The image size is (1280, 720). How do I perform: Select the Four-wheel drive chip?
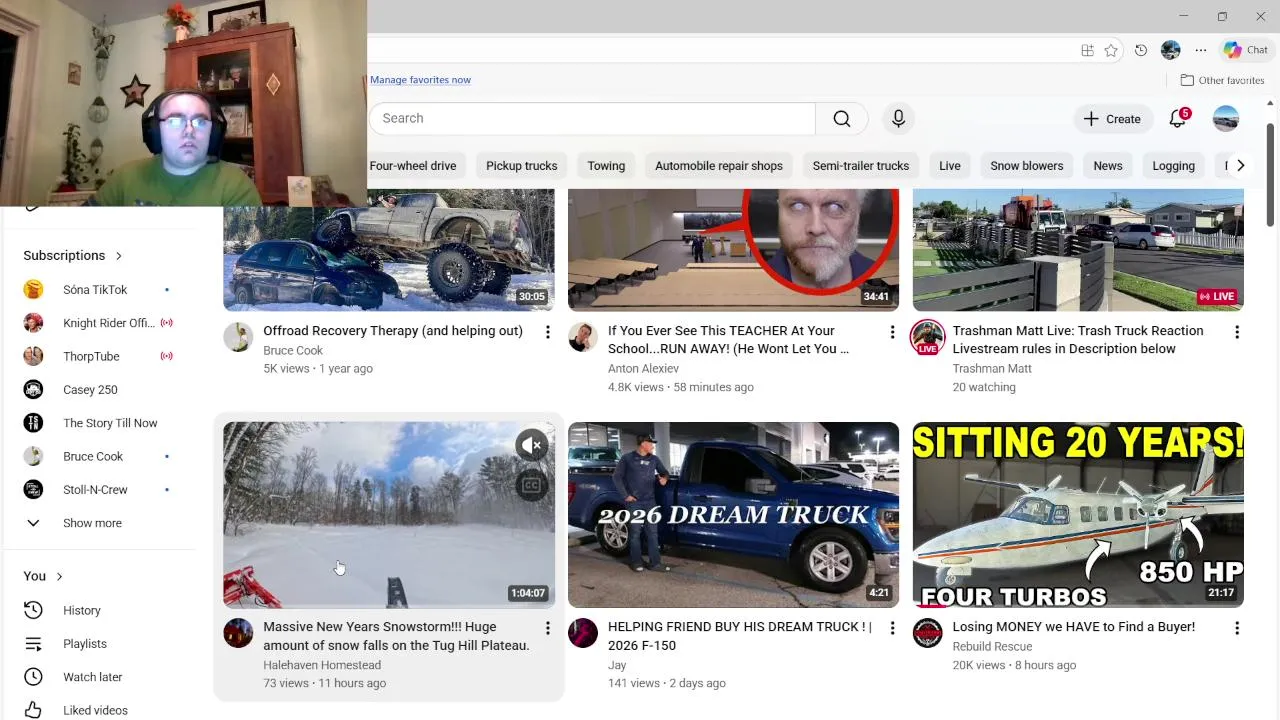(413, 166)
